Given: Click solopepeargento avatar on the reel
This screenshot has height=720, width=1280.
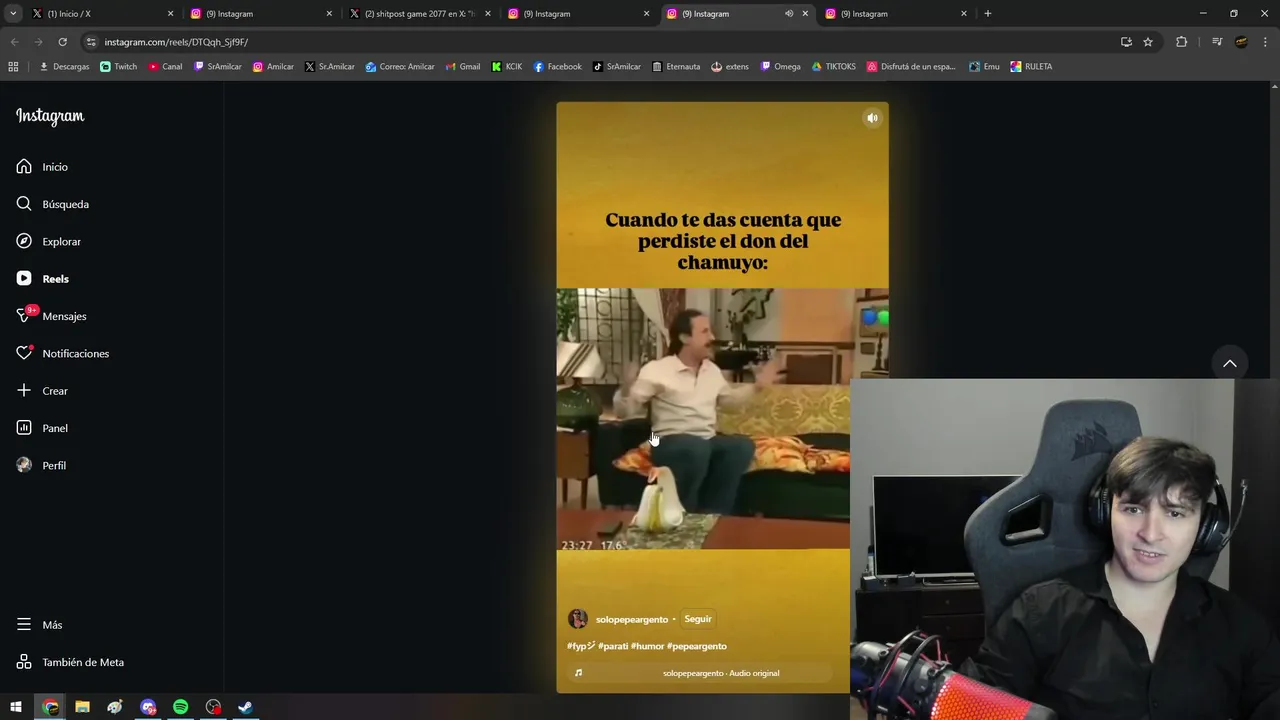Looking at the screenshot, I should click(578, 619).
